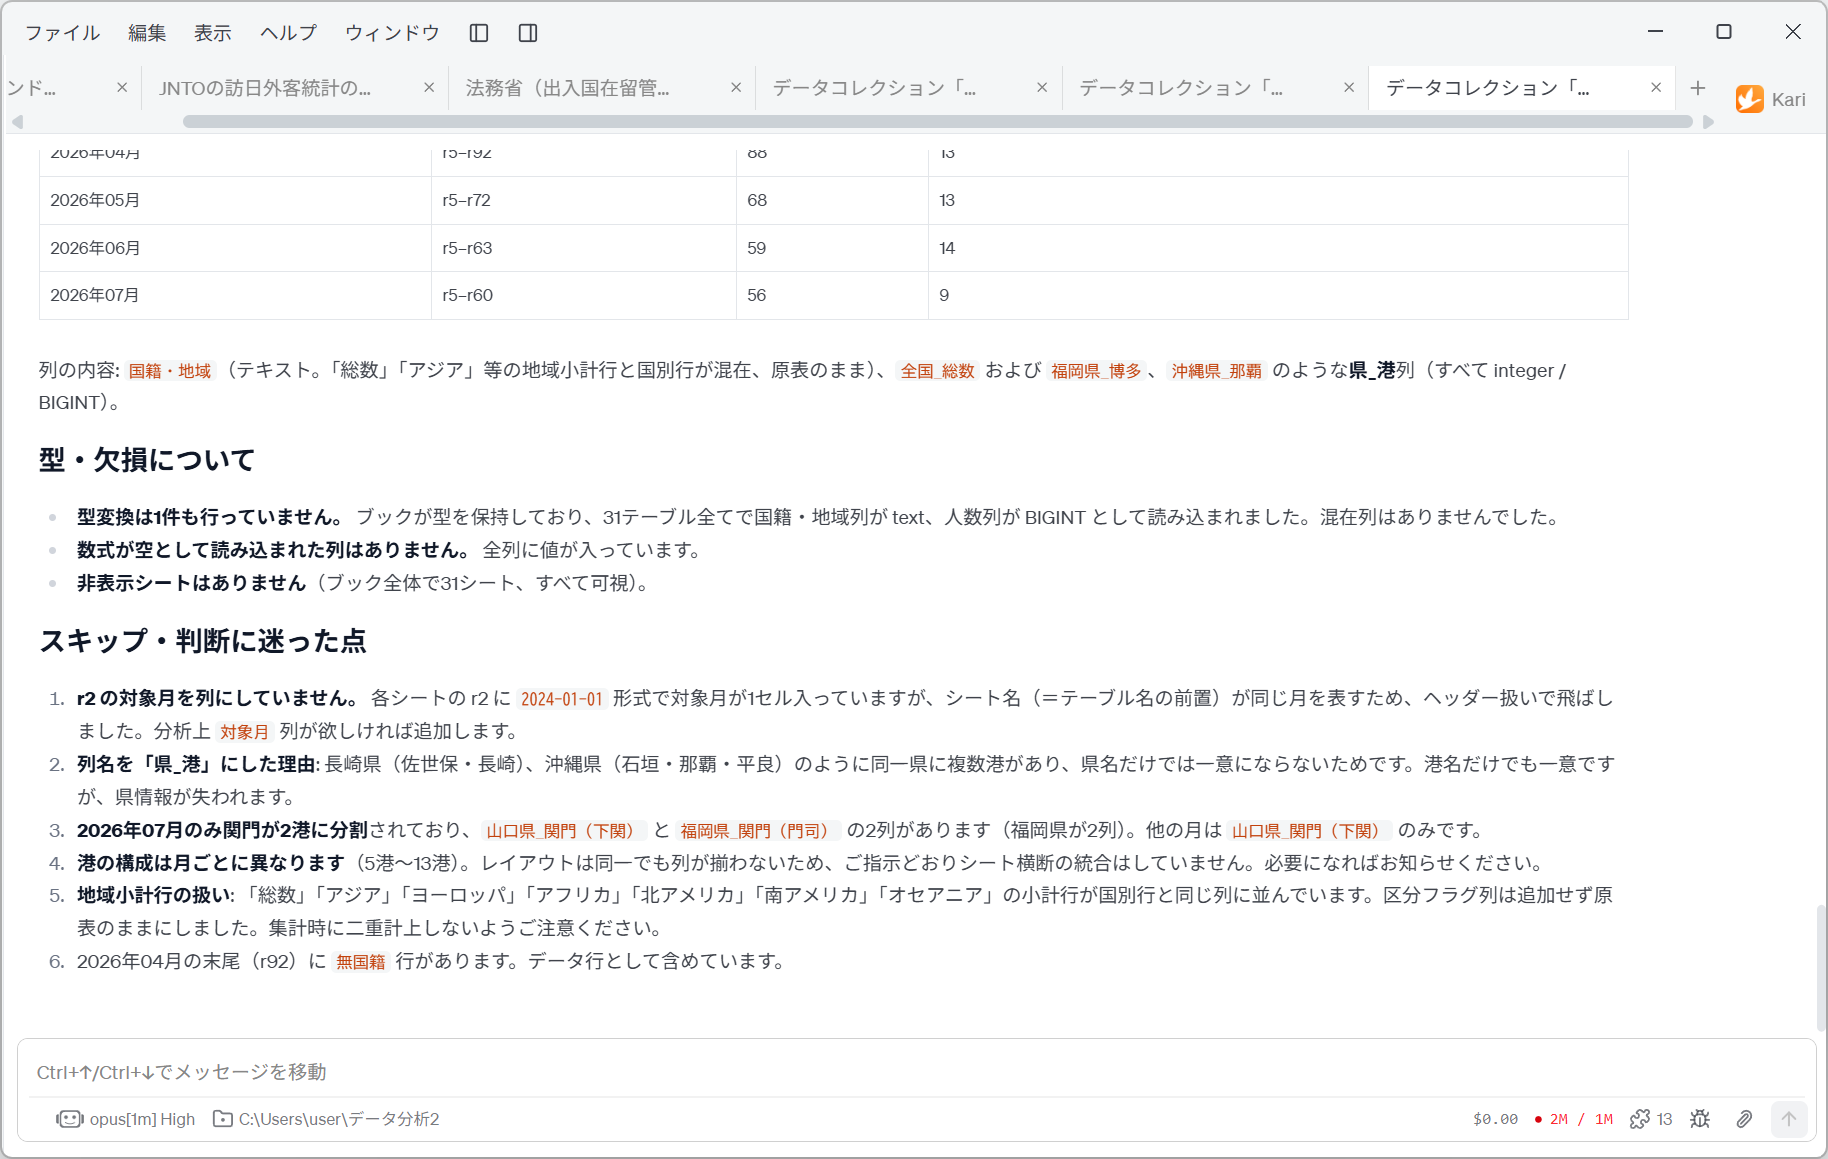This screenshot has width=1828, height=1159.
Task: Close the JNTOの訪日外客統計 tab
Action: point(429,88)
